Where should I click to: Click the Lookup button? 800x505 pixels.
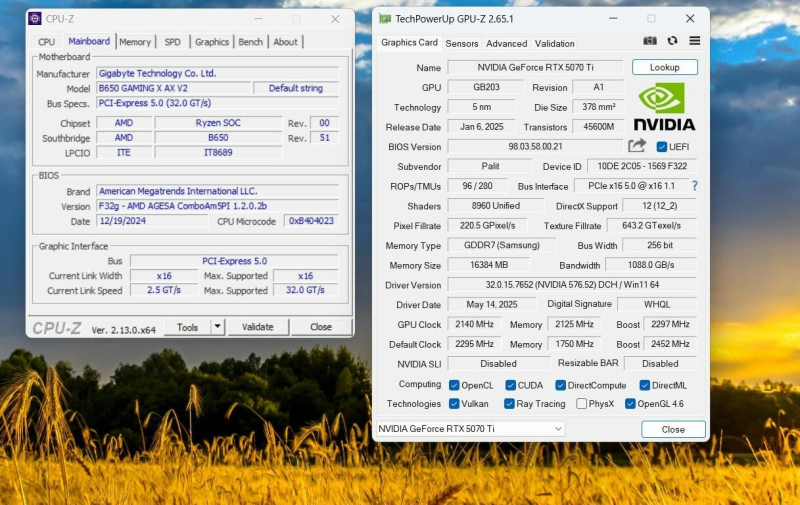[x=664, y=67]
